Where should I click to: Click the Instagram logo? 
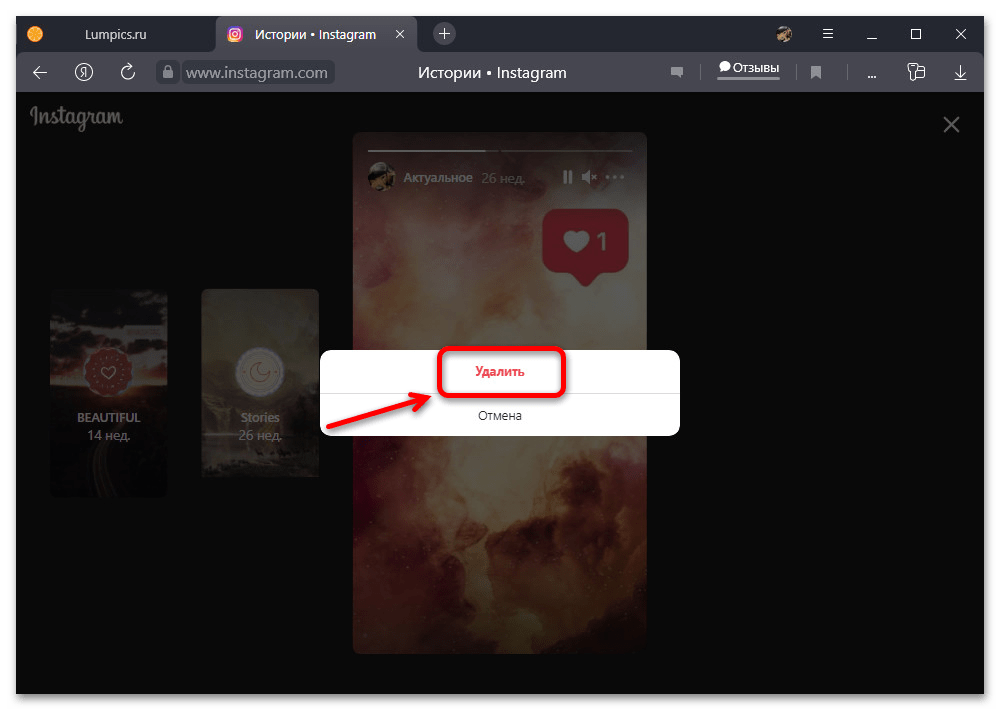[76, 117]
